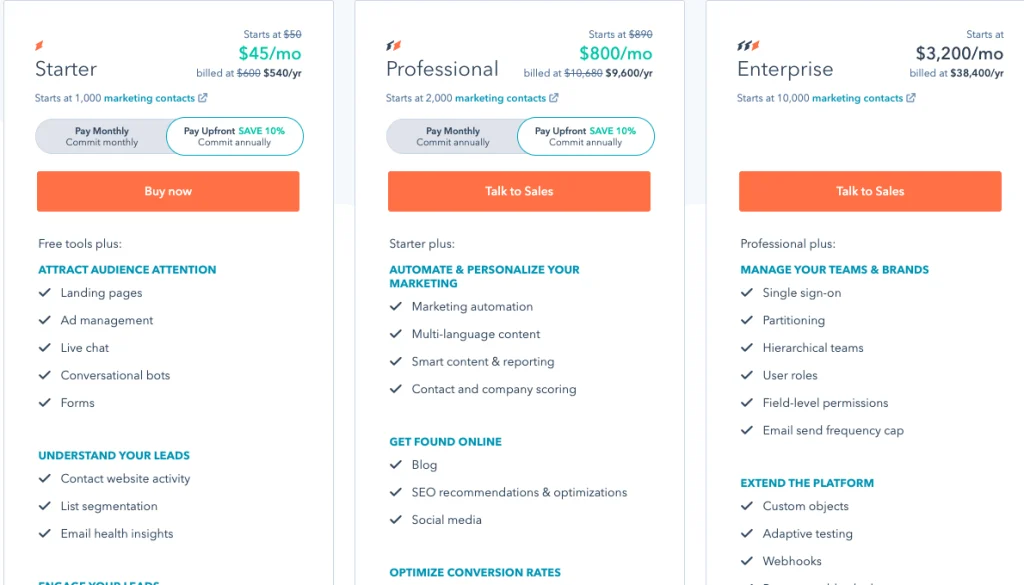Click the Buy now button
The width and height of the screenshot is (1024, 585).
click(x=168, y=191)
